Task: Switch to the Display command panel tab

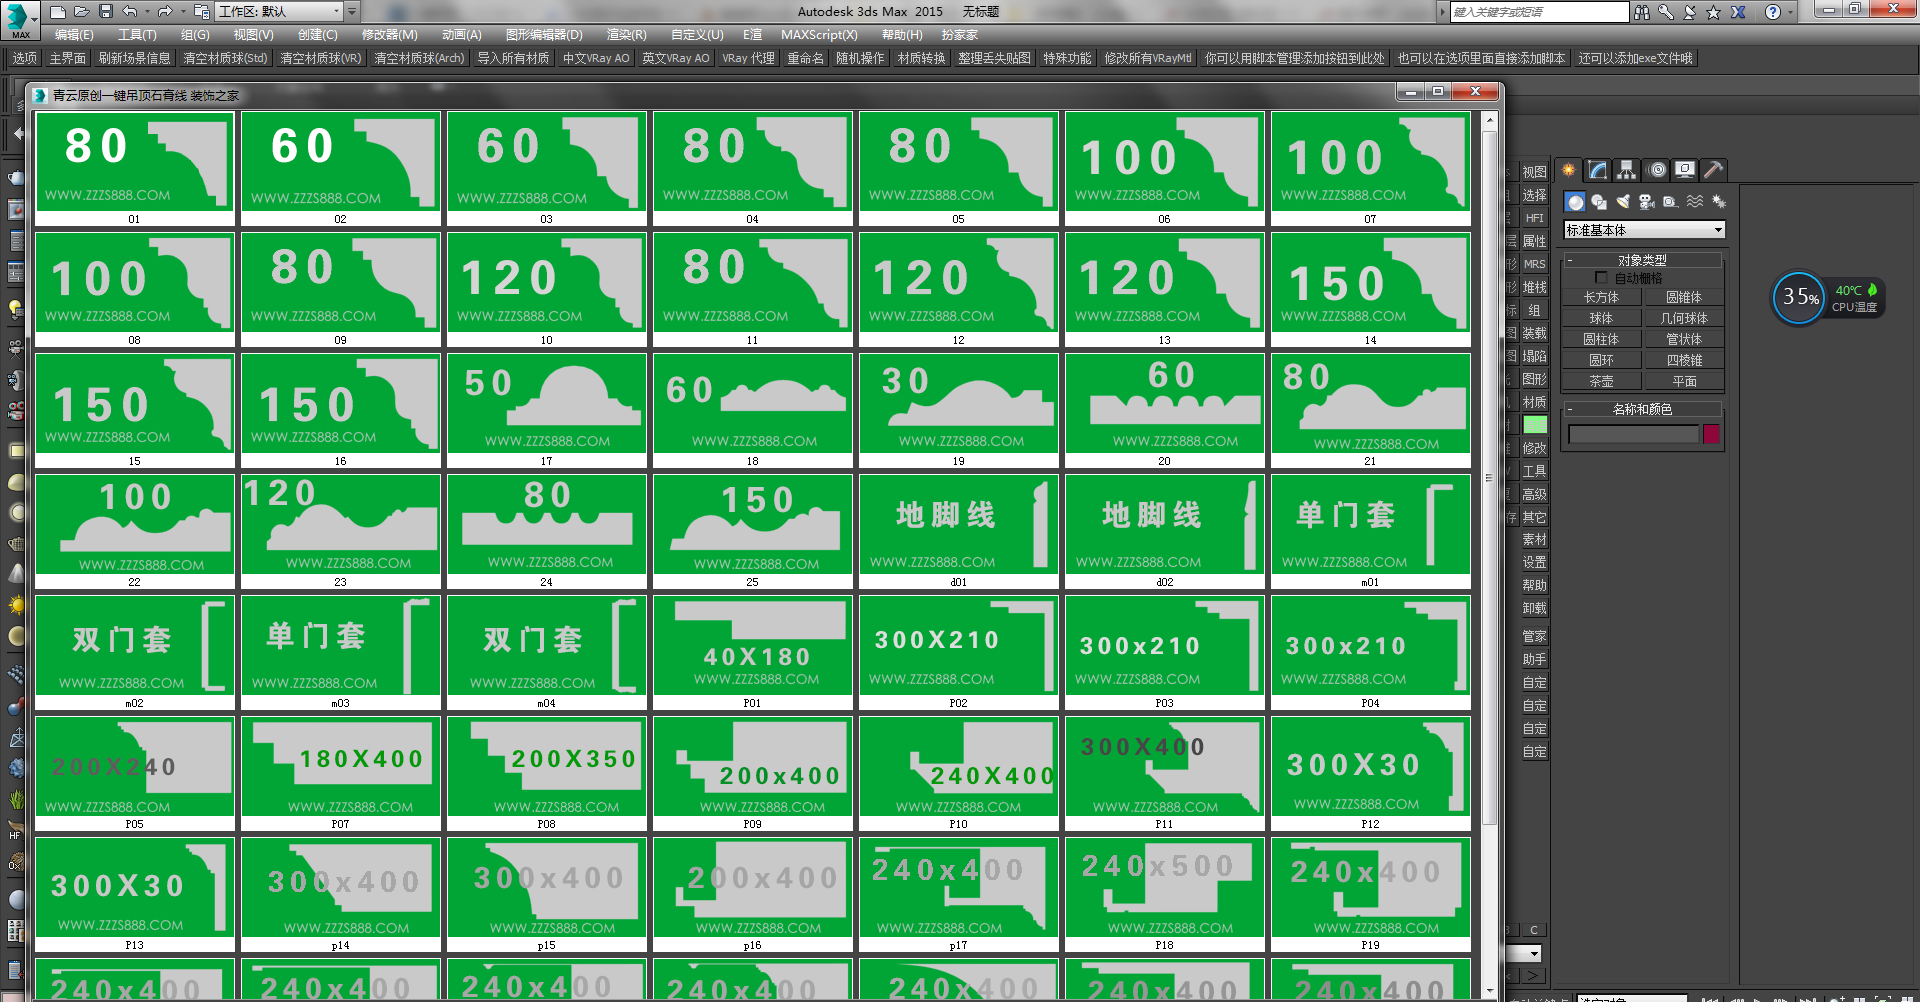Action: [x=1686, y=170]
